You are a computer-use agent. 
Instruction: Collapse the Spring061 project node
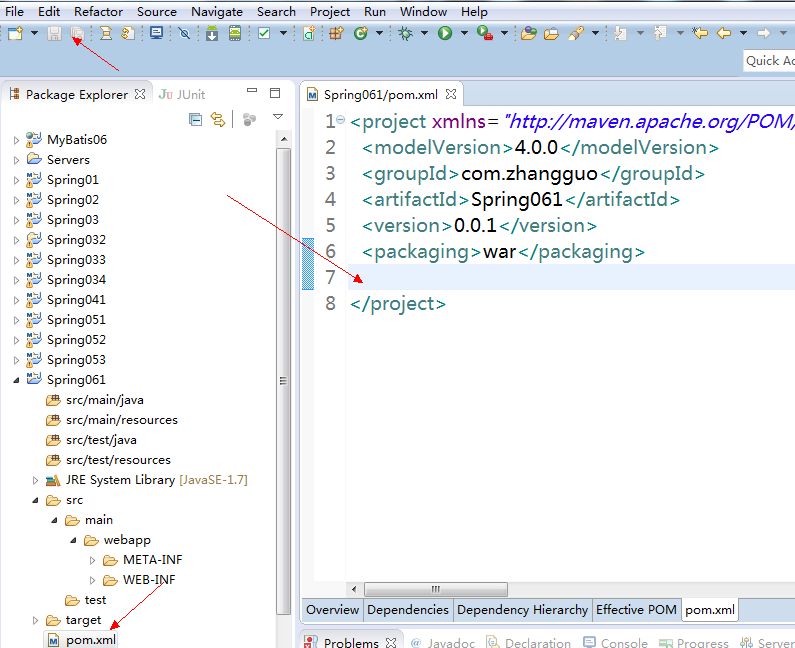(16, 380)
